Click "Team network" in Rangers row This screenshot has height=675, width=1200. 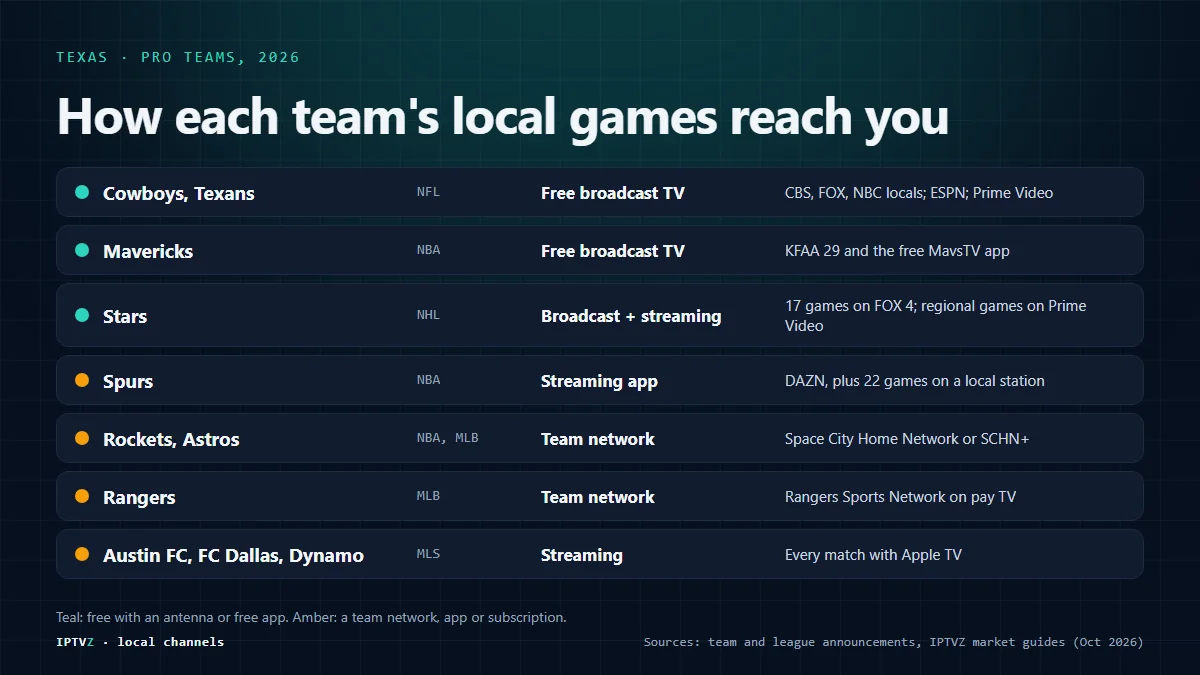point(598,497)
